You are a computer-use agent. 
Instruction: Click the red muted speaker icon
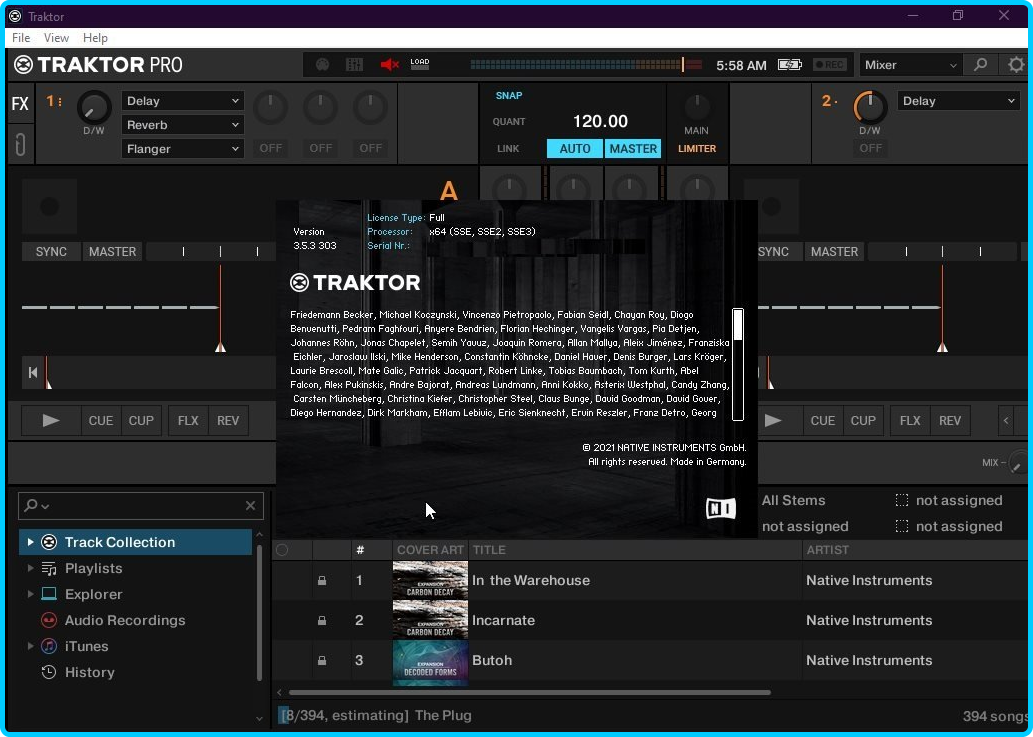pyautogui.click(x=389, y=65)
